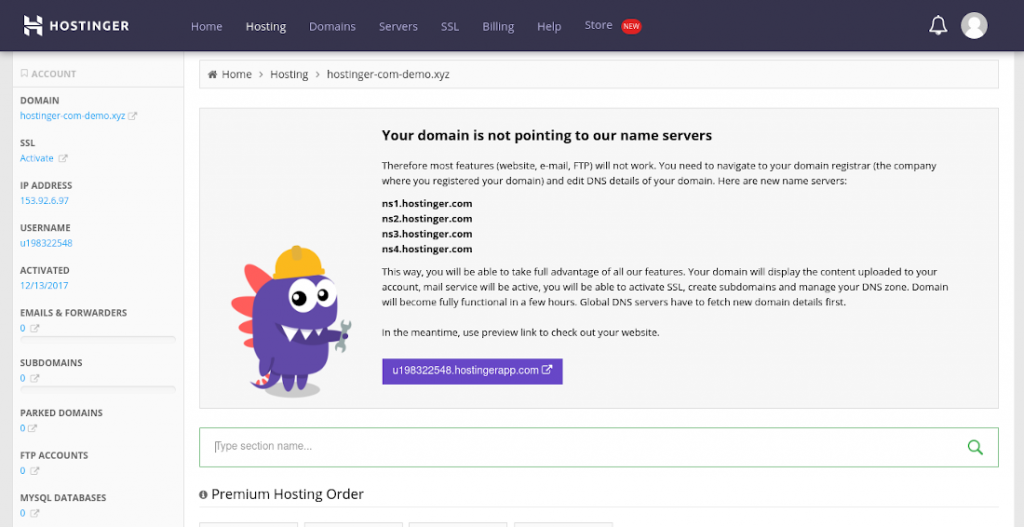Screen dimensions: 1024x527
Task: Click external link icon next to SSL Activate
Action: click(63, 158)
